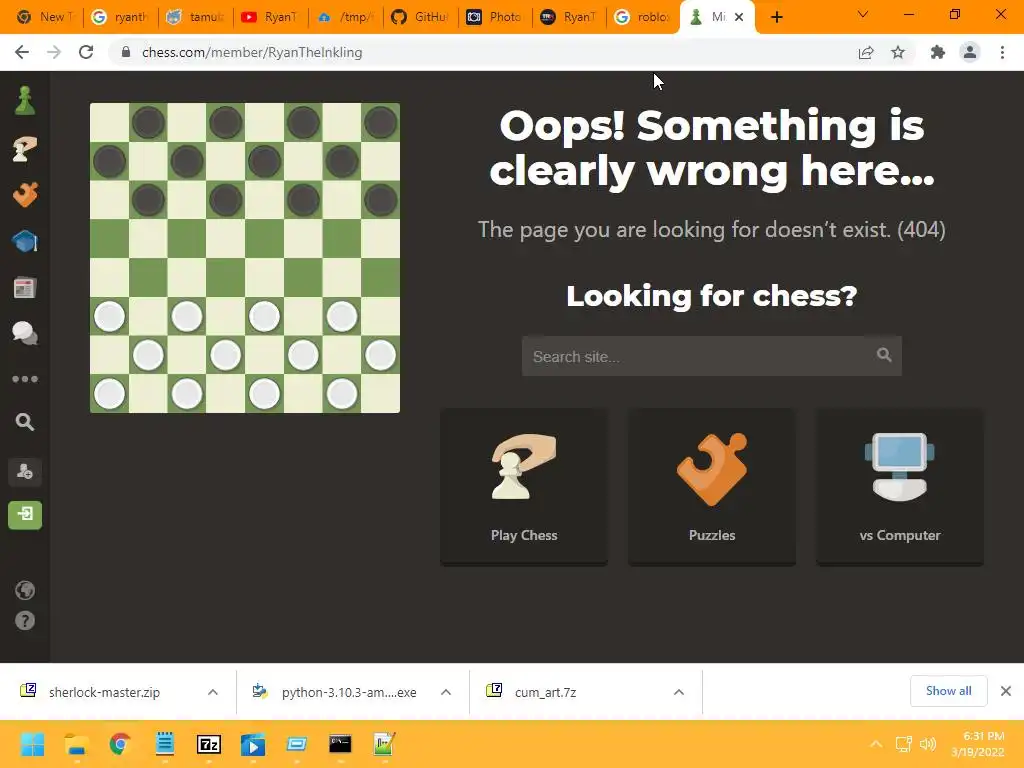Open File Explorer from taskbar
The height and width of the screenshot is (768, 1024).
76,744
